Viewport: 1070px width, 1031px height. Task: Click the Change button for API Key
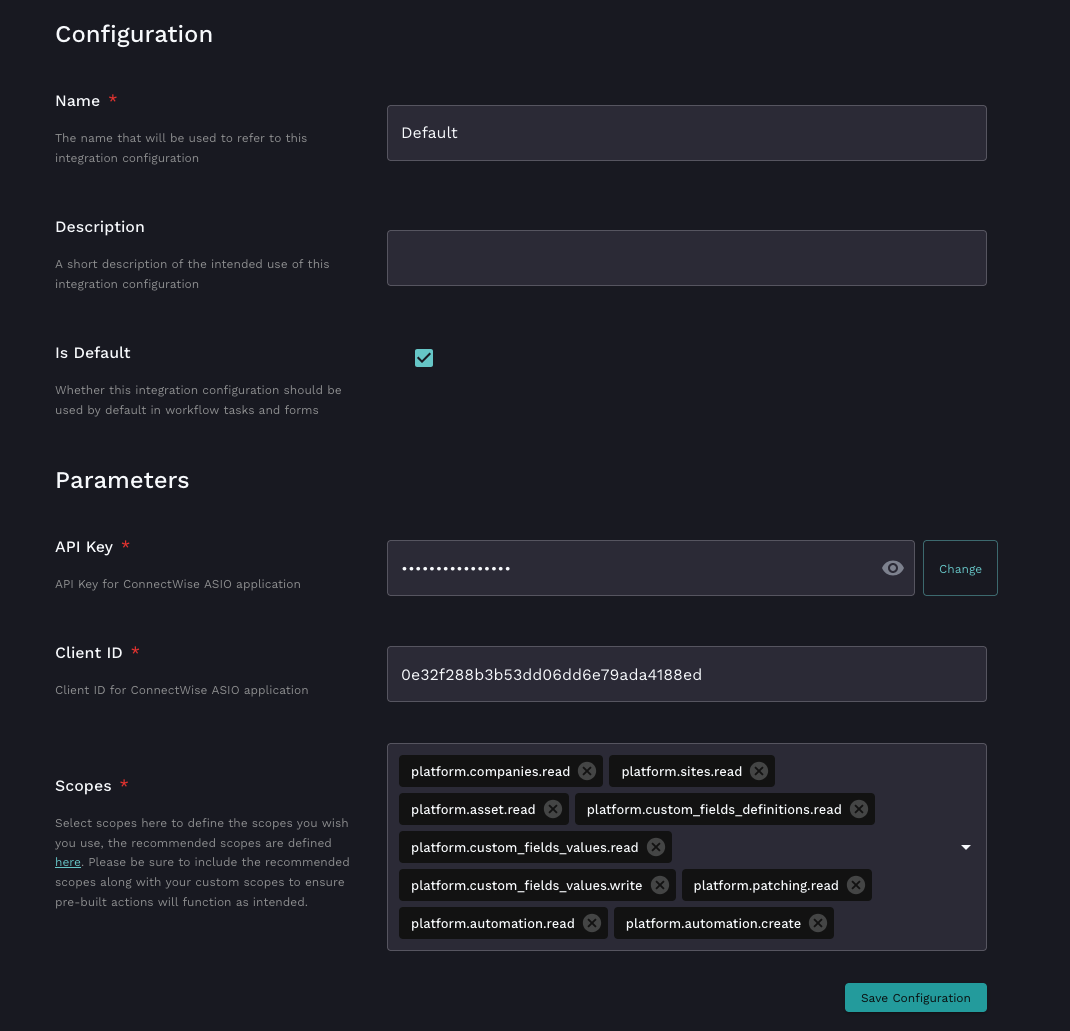click(960, 568)
